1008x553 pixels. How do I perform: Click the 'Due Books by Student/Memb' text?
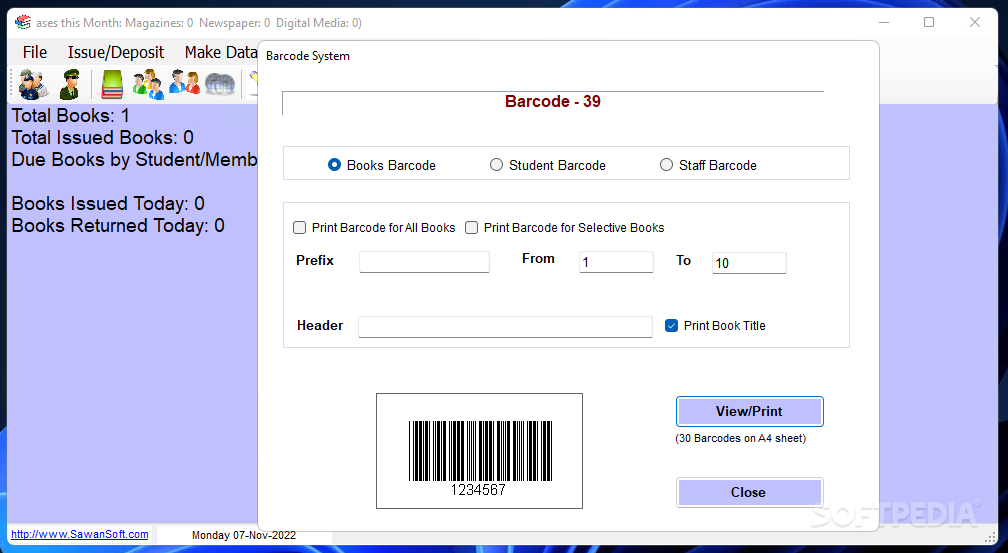click(134, 159)
